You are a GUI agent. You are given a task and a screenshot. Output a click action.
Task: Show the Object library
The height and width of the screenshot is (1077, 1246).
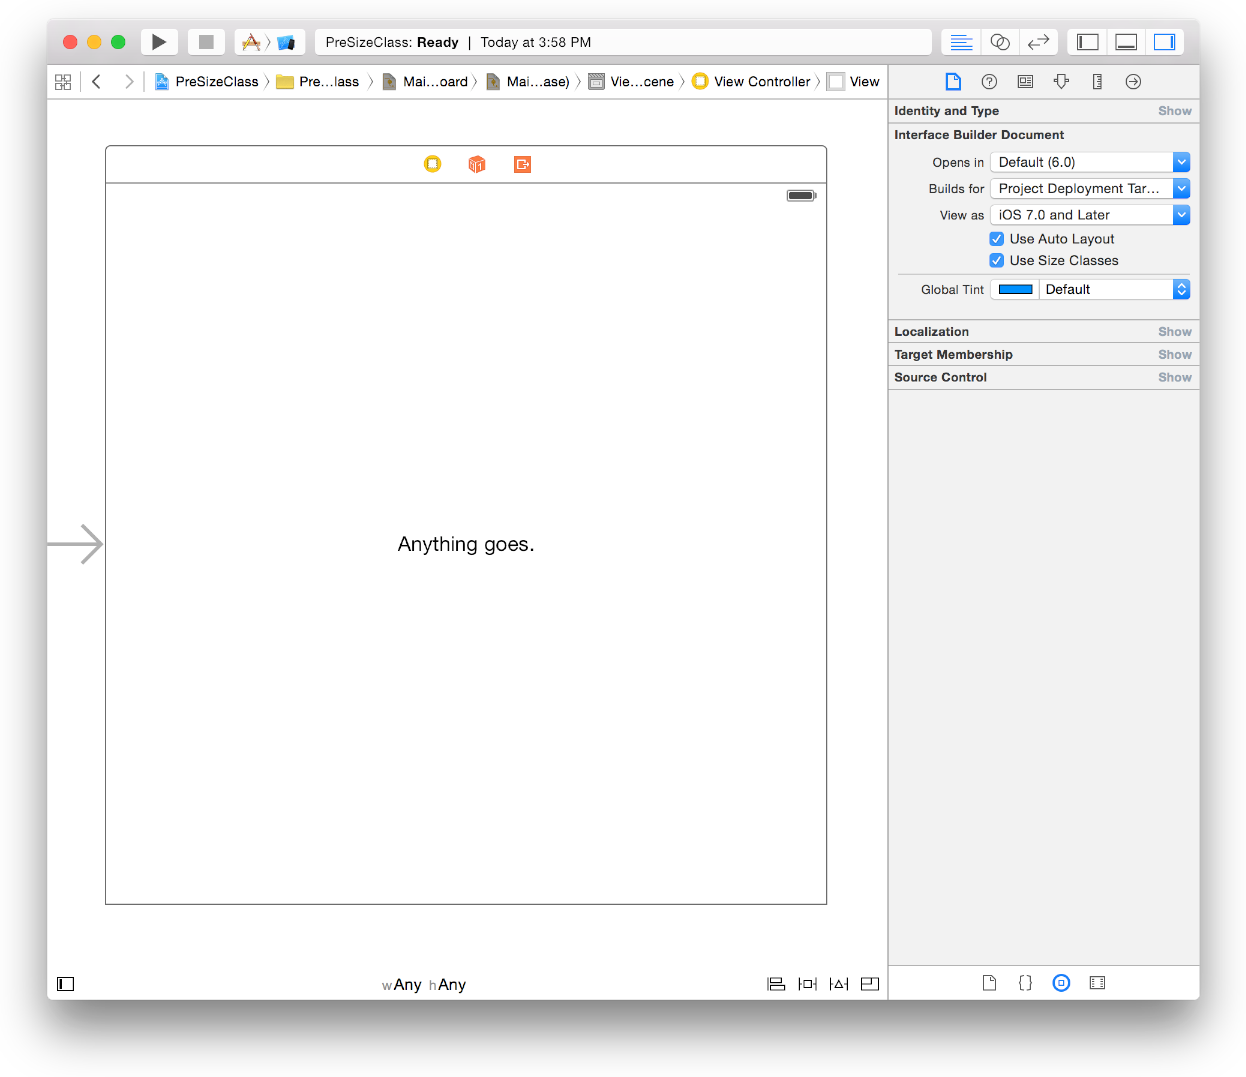tap(1061, 983)
